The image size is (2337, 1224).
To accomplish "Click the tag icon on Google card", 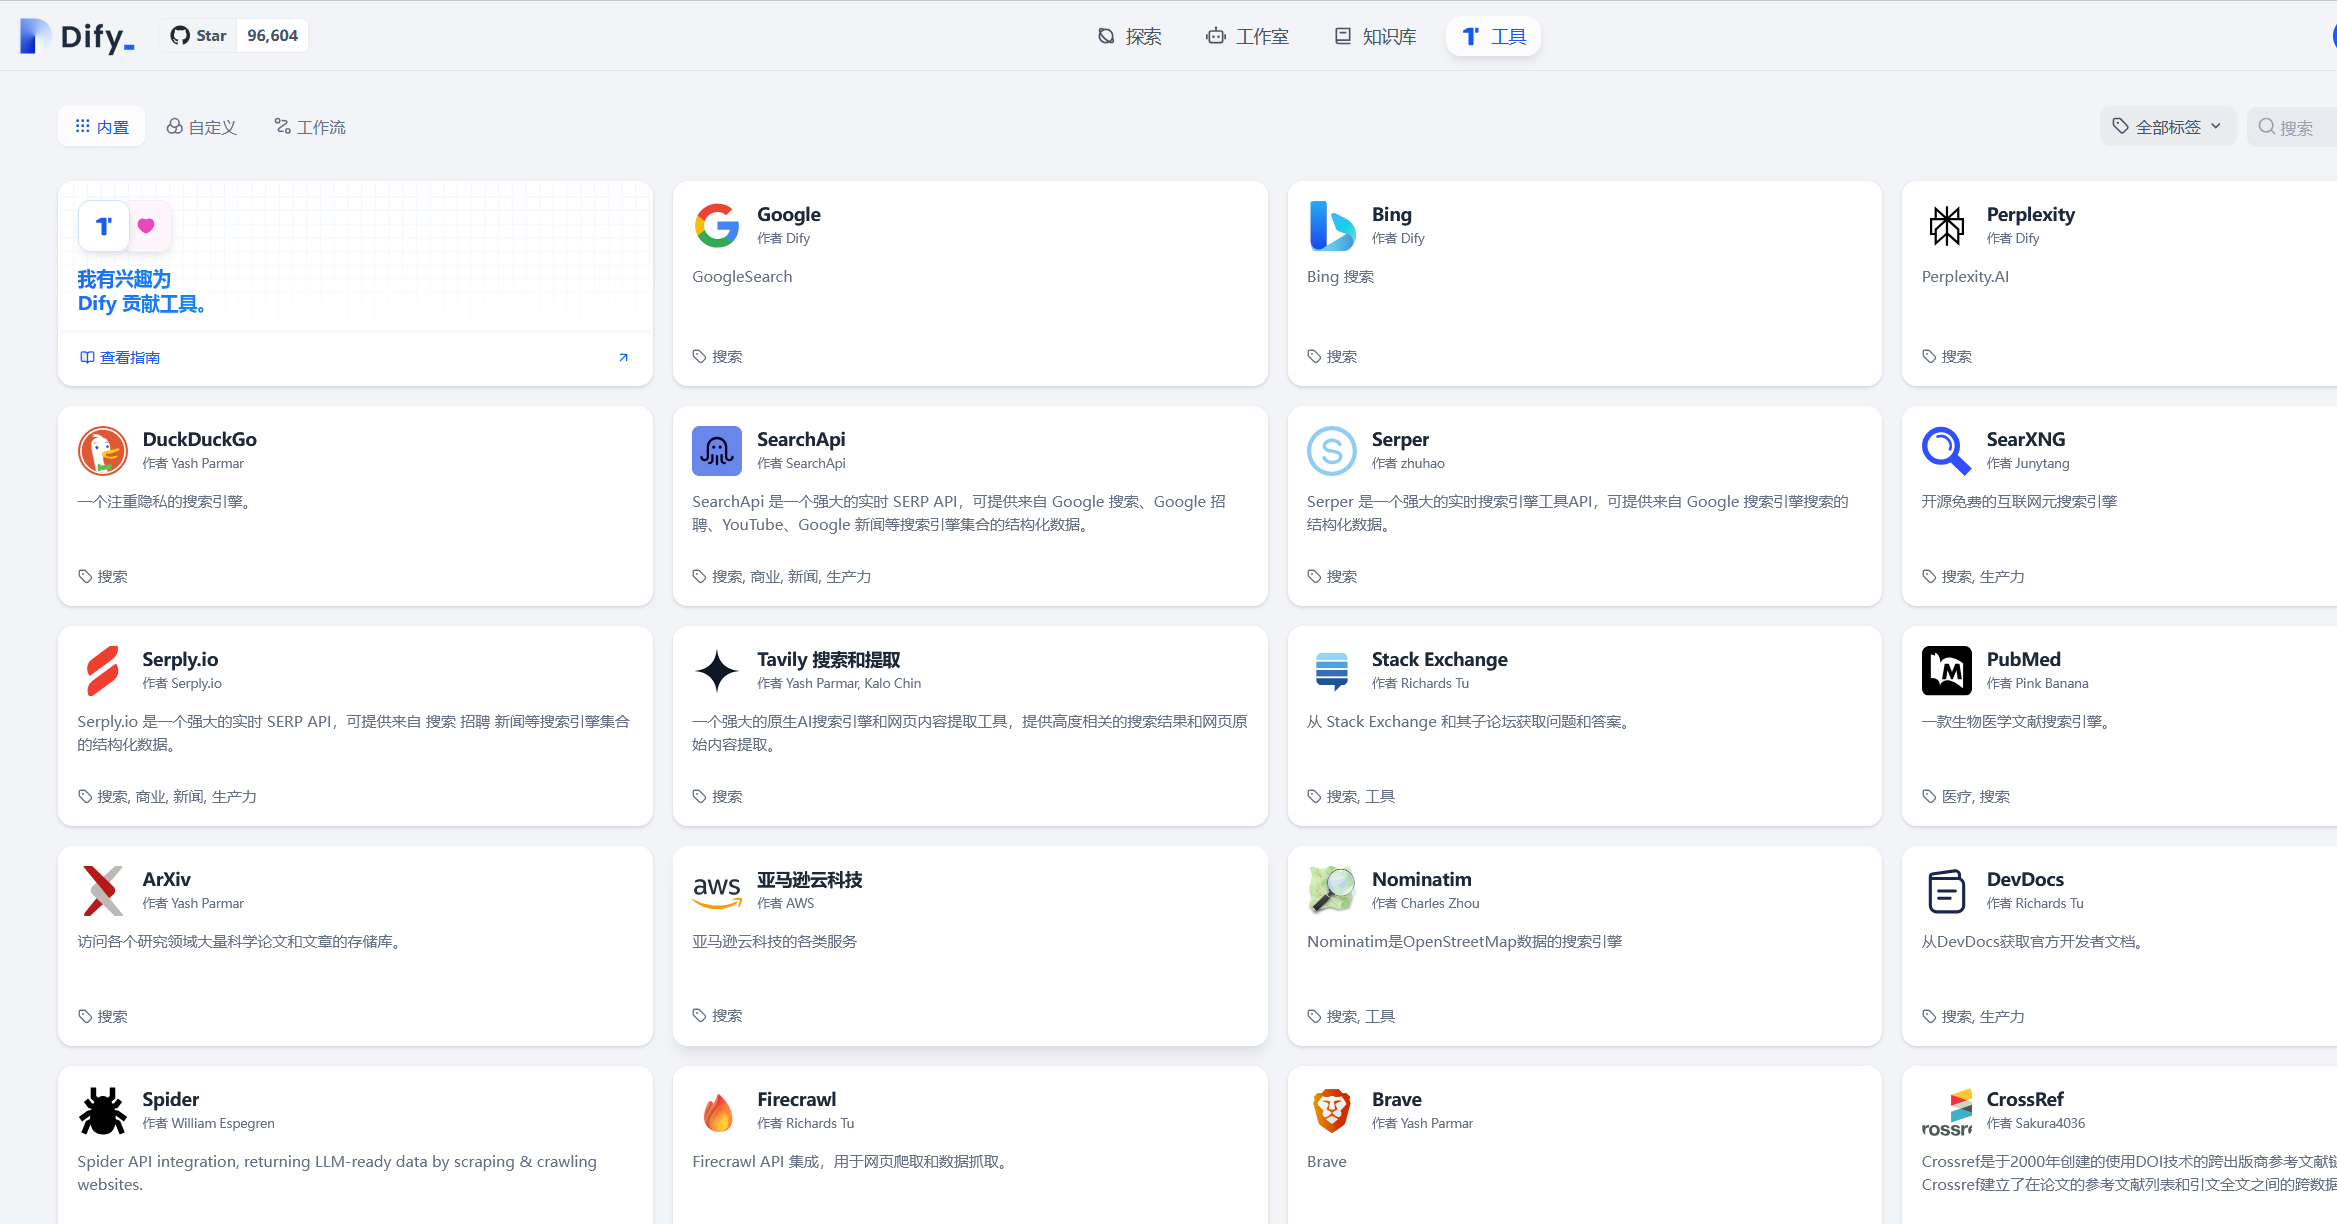I will [699, 357].
